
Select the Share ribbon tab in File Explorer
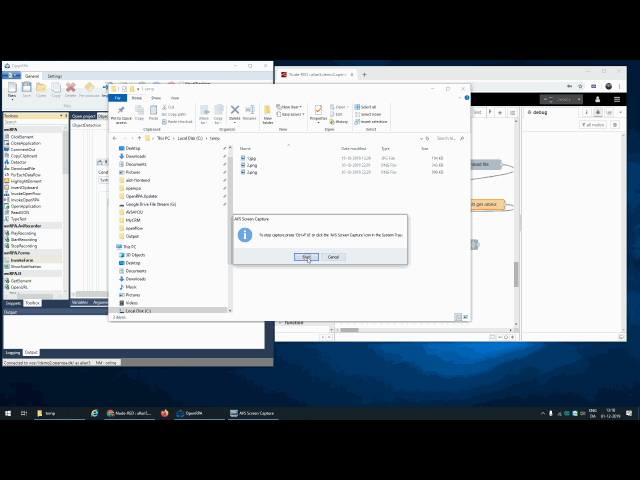(156, 98)
